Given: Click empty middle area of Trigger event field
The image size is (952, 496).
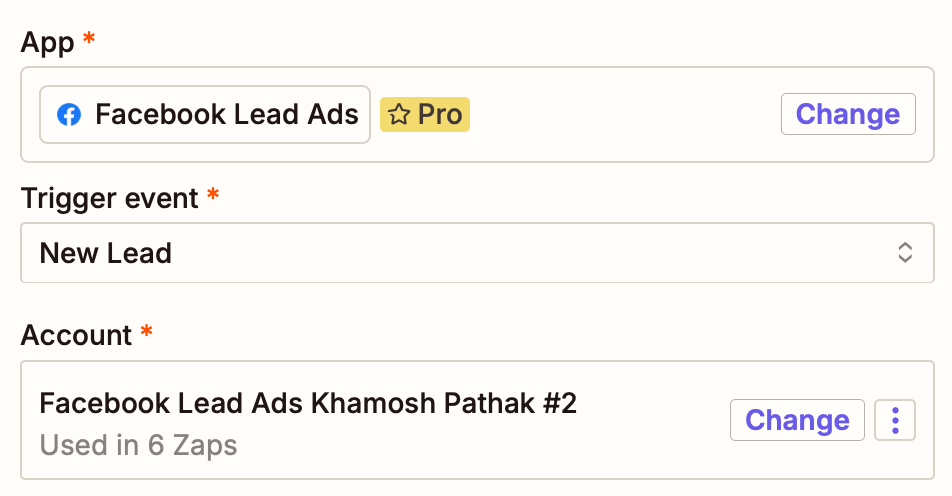Looking at the screenshot, I should pyautogui.click(x=530, y=253).
